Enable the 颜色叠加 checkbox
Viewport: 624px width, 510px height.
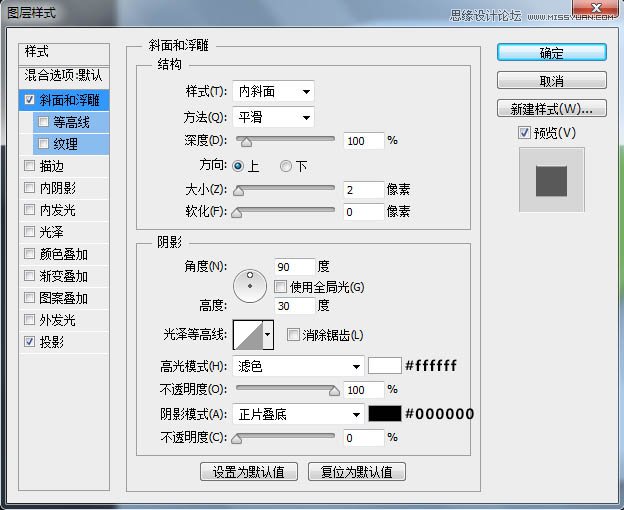[29, 253]
